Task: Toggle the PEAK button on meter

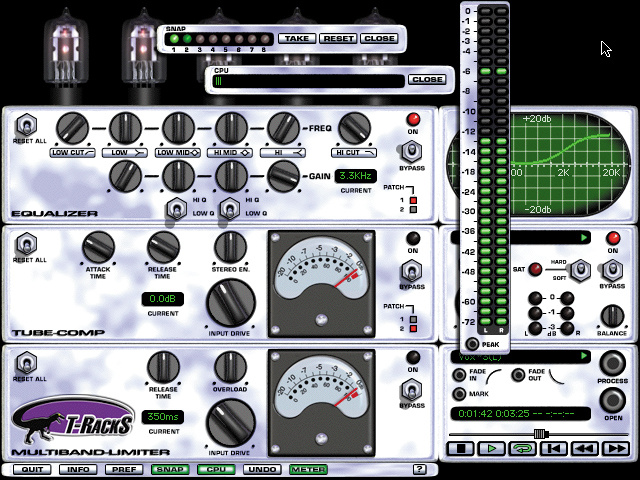Action: pyautogui.click(x=472, y=344)
